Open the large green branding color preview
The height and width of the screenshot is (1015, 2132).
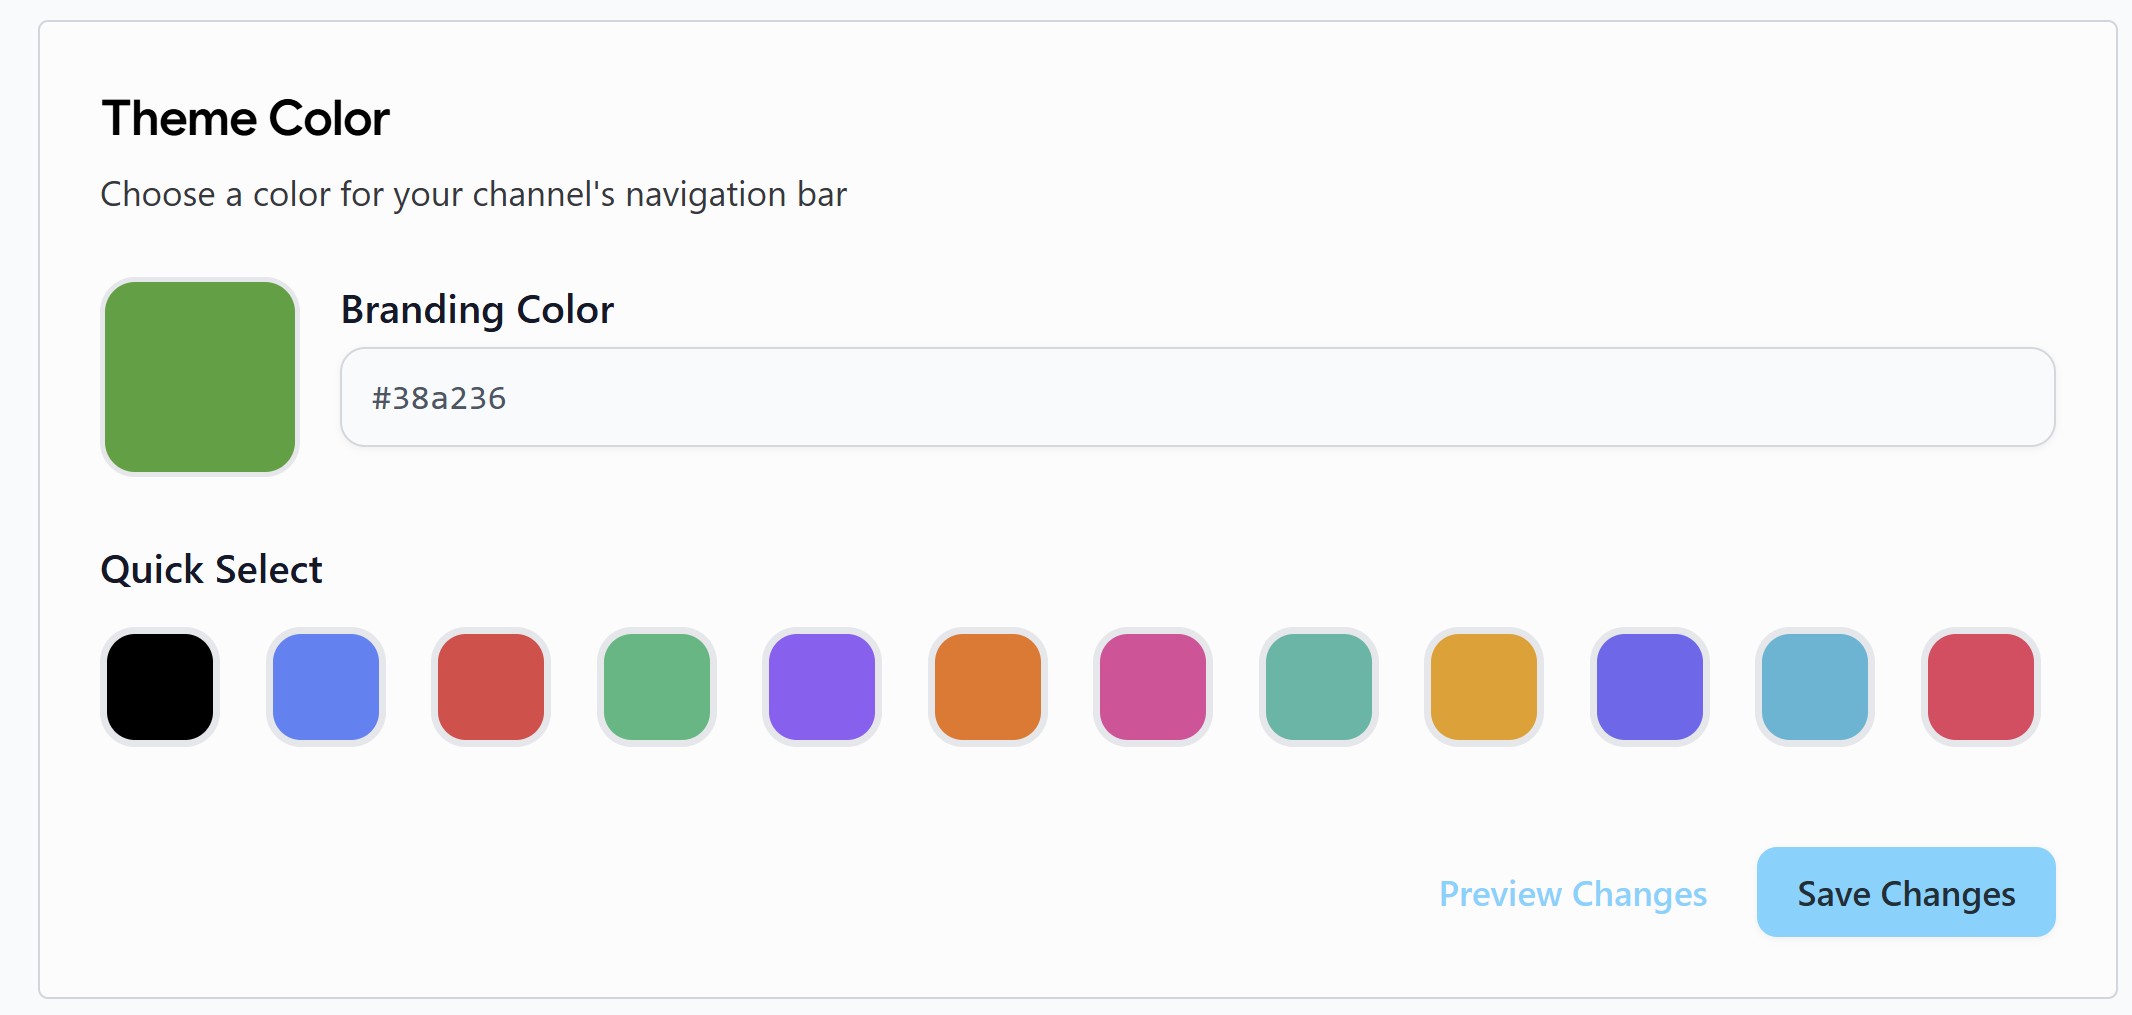click(x=200, y=377)
